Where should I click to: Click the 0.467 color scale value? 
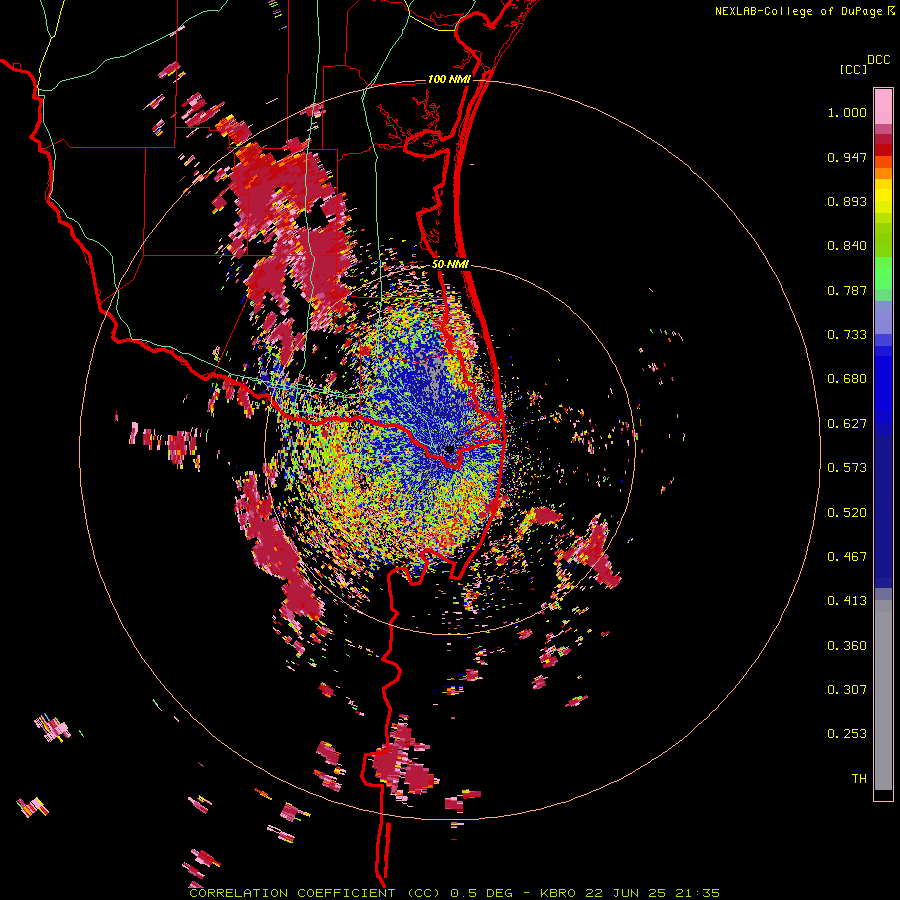coord(847,557)
